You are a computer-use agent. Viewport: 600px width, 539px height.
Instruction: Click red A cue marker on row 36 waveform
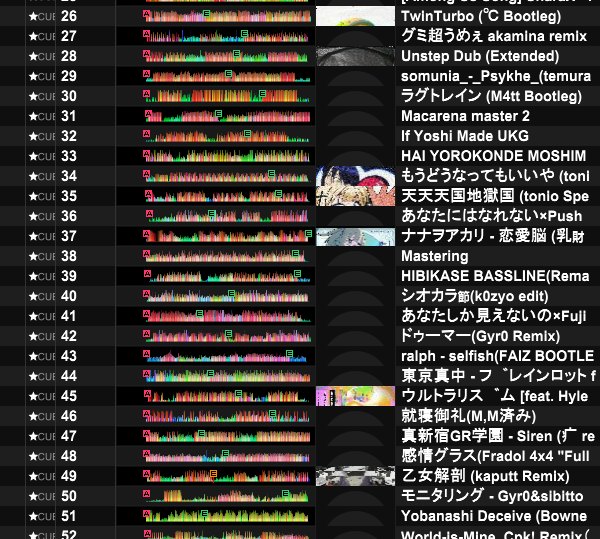[150, 213]
